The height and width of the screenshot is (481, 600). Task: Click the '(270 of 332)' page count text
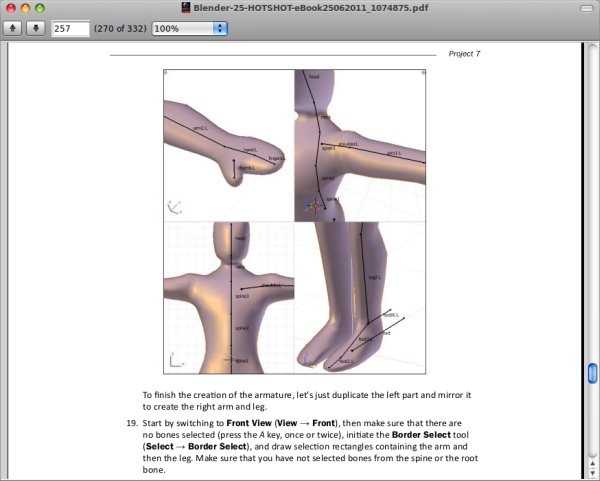[x=120, y=29]
